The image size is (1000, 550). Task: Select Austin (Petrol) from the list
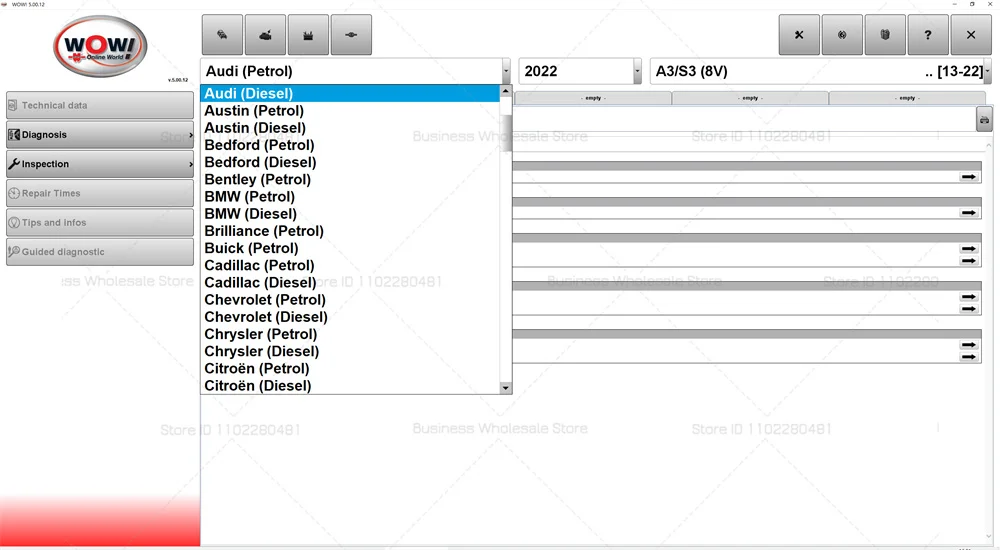click(350, 110)
